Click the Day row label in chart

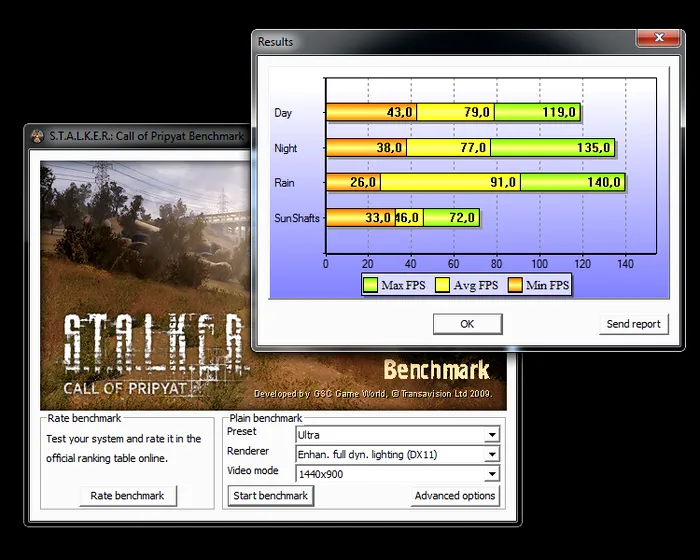(283, 113)
